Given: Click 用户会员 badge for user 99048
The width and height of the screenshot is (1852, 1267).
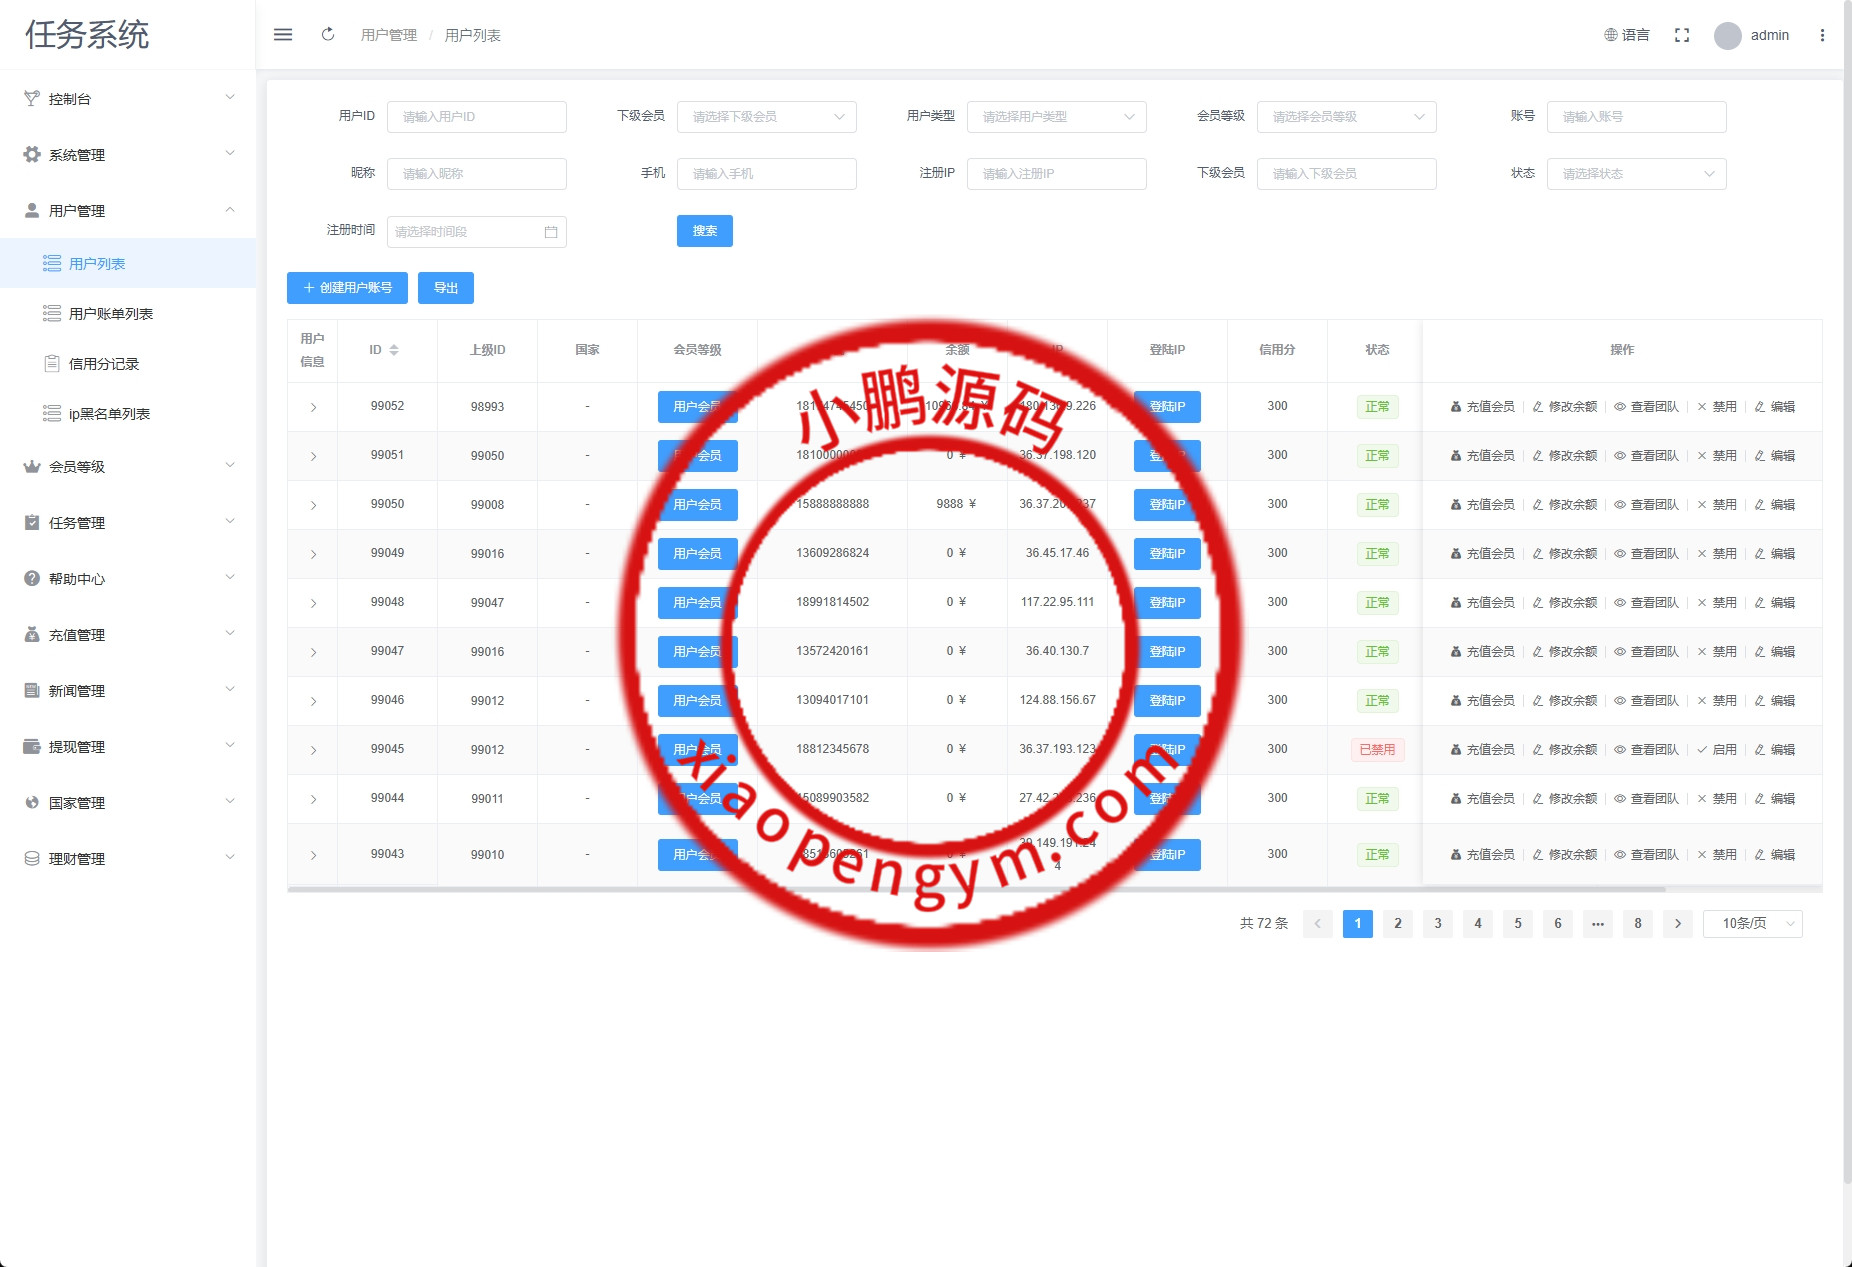Looking at the screenshot, I should (697, 603).
